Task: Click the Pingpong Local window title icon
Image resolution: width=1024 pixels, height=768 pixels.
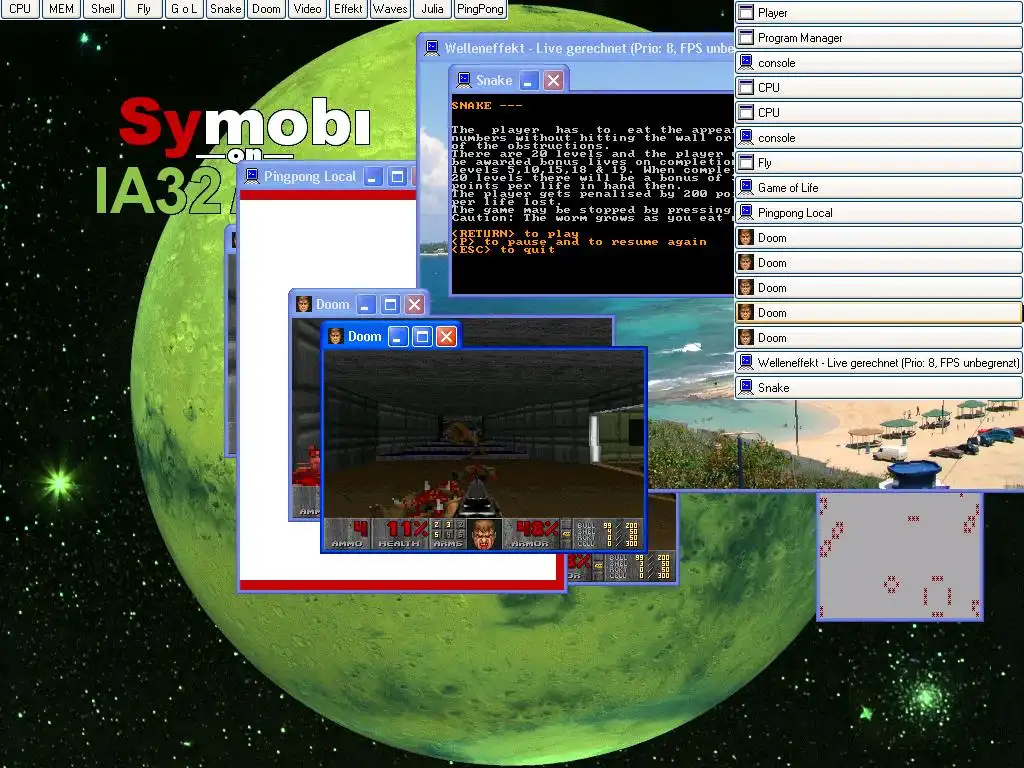Action: 252,176
